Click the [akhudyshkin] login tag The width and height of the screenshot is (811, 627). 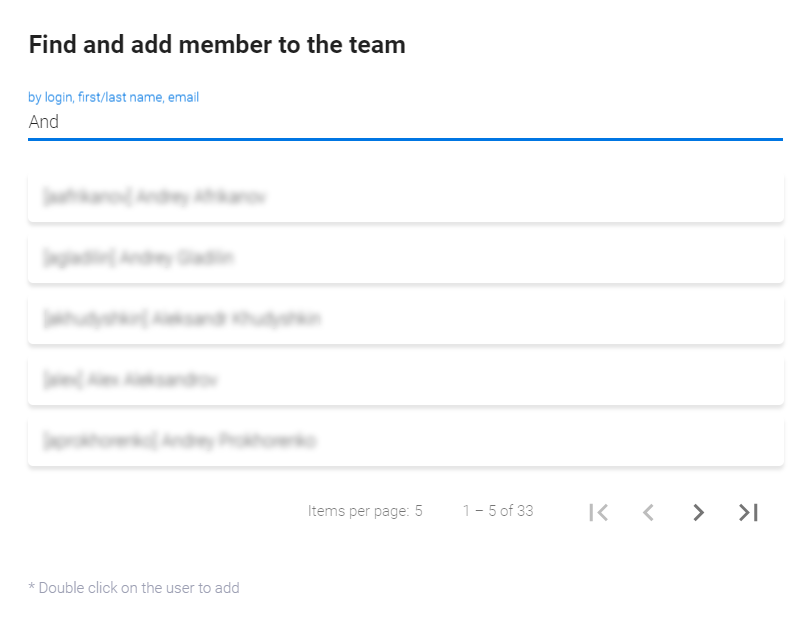[x=95, y=319]
